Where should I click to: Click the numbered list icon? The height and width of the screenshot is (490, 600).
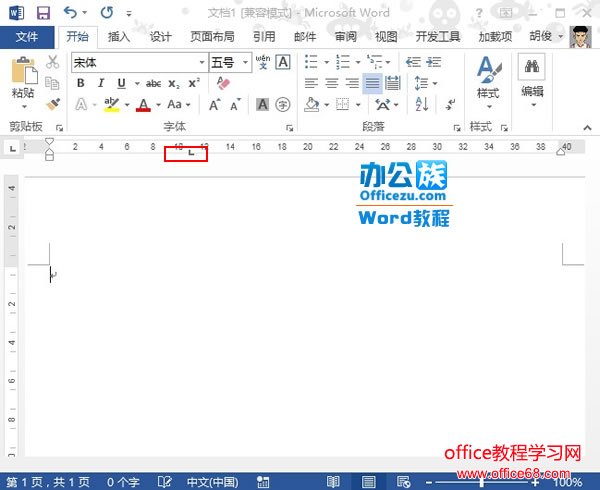click(342, 62)
